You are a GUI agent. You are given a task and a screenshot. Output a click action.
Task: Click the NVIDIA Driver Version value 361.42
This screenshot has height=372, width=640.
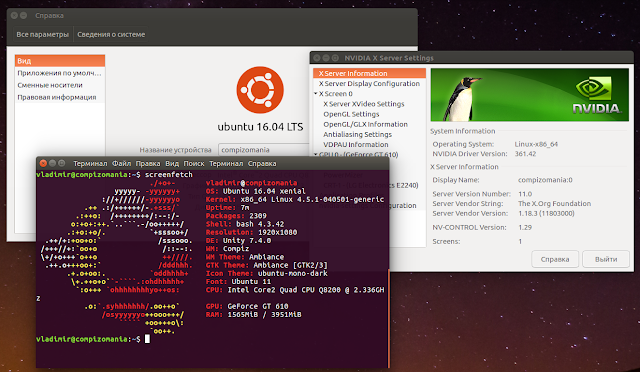coord(525,154)
